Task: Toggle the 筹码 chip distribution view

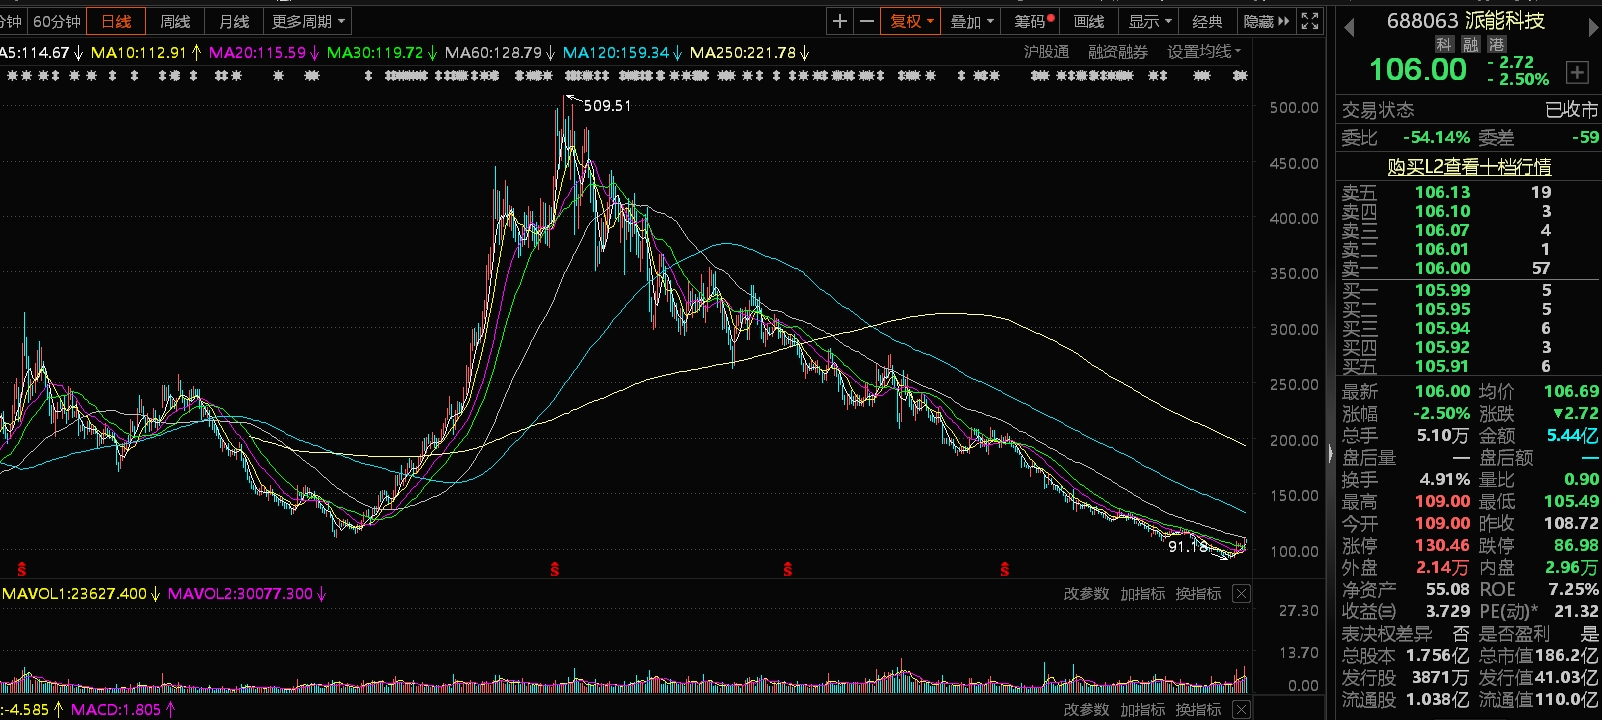Action: (x=1034, y=21)
